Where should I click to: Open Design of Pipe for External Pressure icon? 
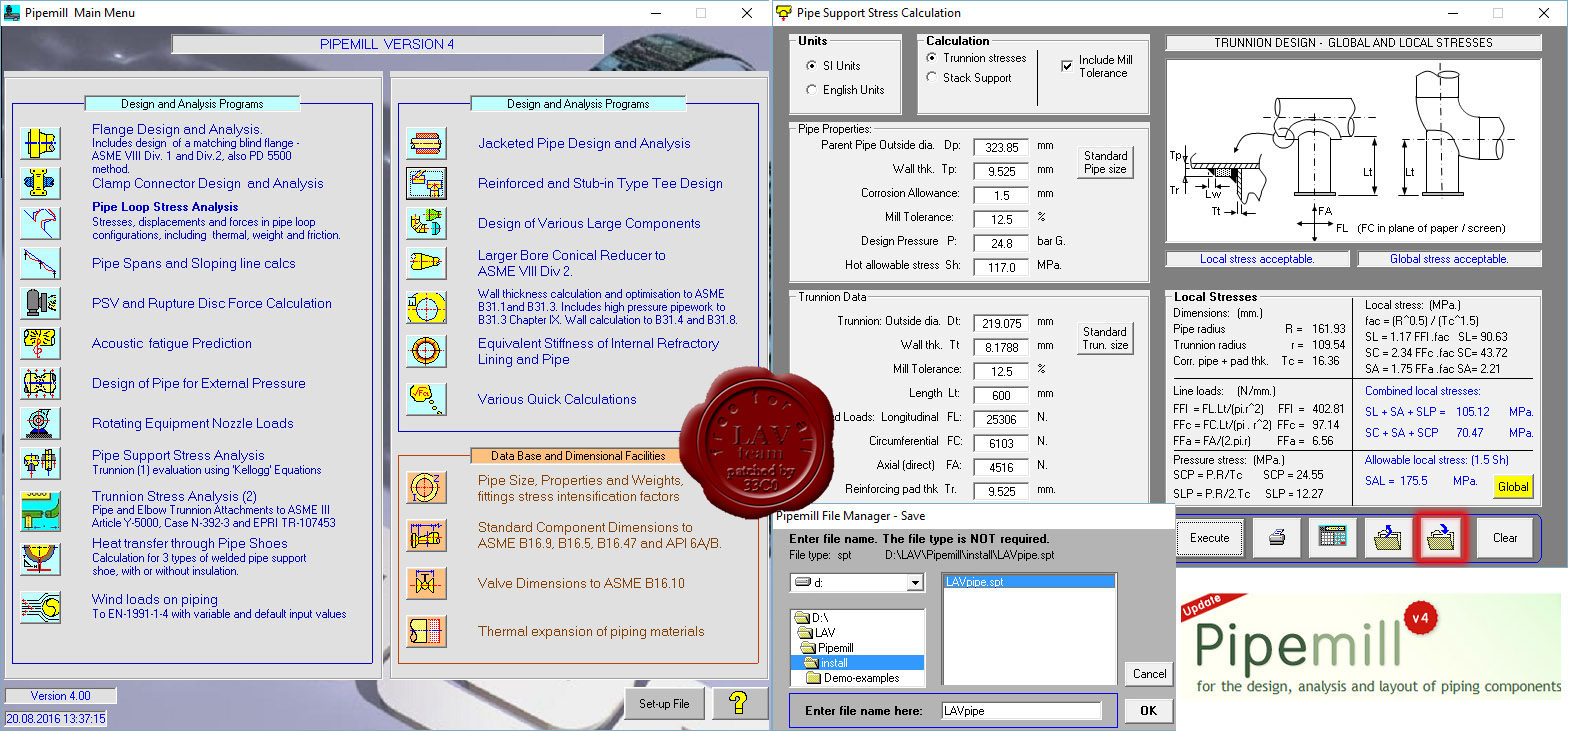click(x=41, y=383)
